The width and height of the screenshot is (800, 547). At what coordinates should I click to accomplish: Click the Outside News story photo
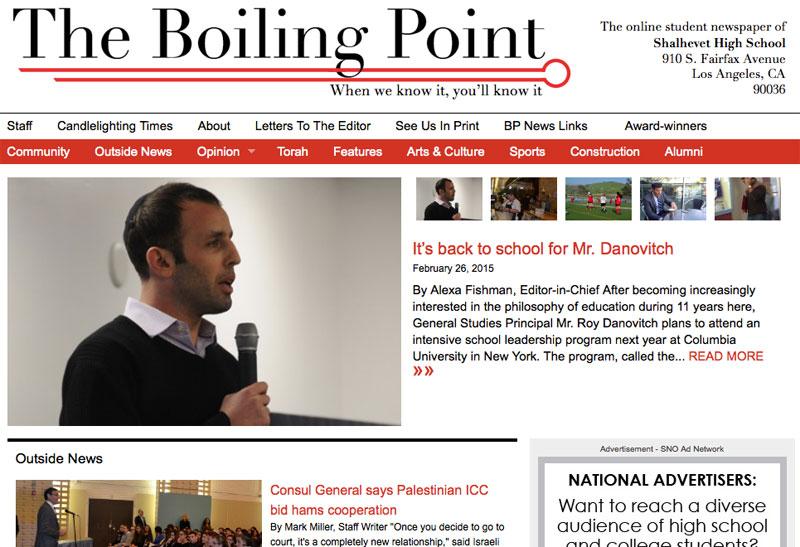click(139, 513)
